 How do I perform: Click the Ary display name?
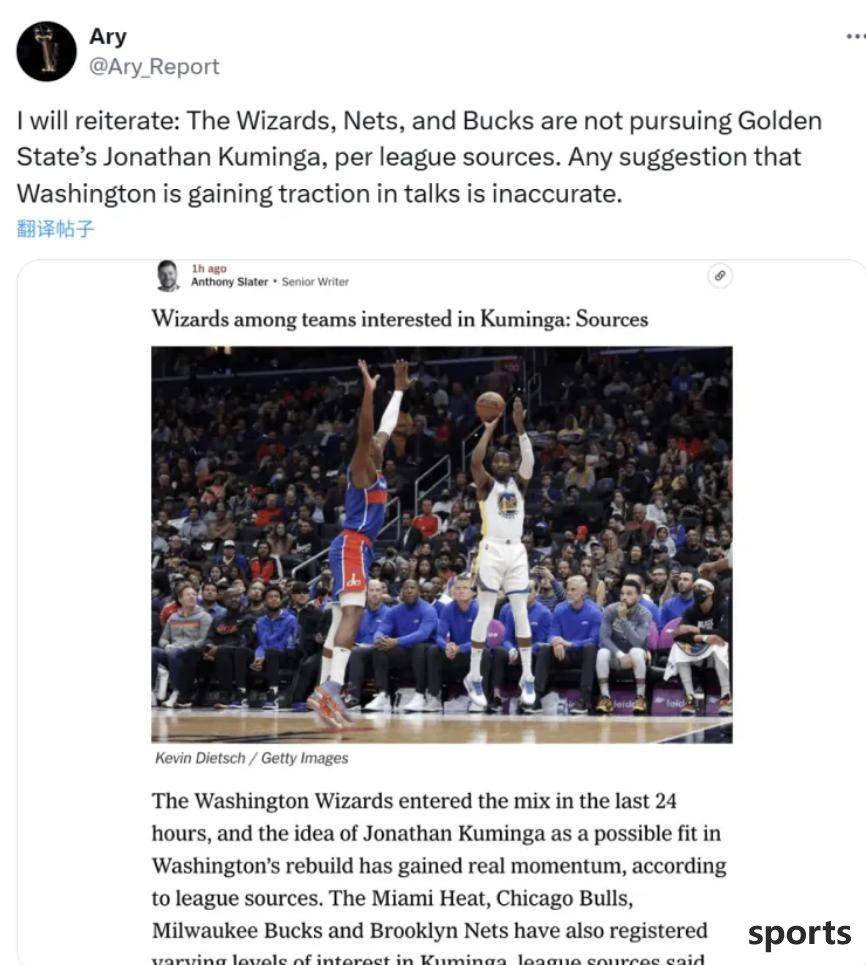tap(108, 36)
